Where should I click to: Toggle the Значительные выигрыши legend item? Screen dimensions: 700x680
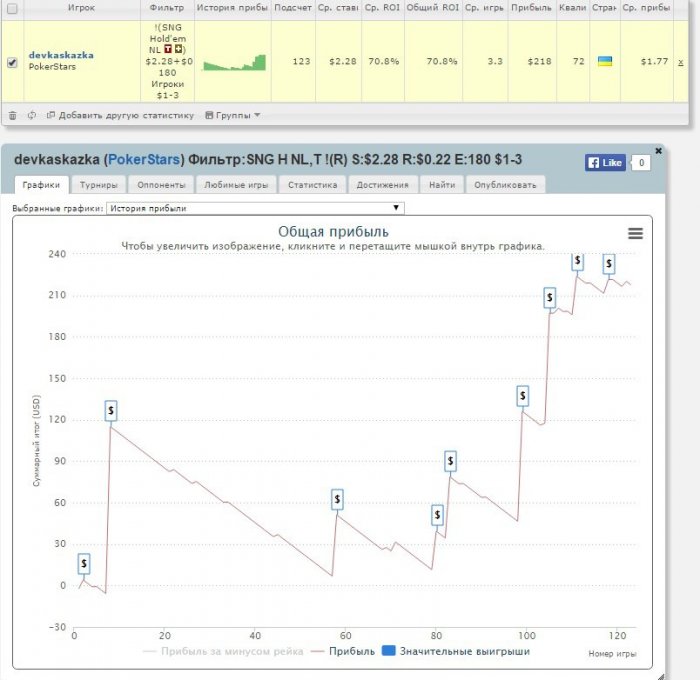pos(456,651)
